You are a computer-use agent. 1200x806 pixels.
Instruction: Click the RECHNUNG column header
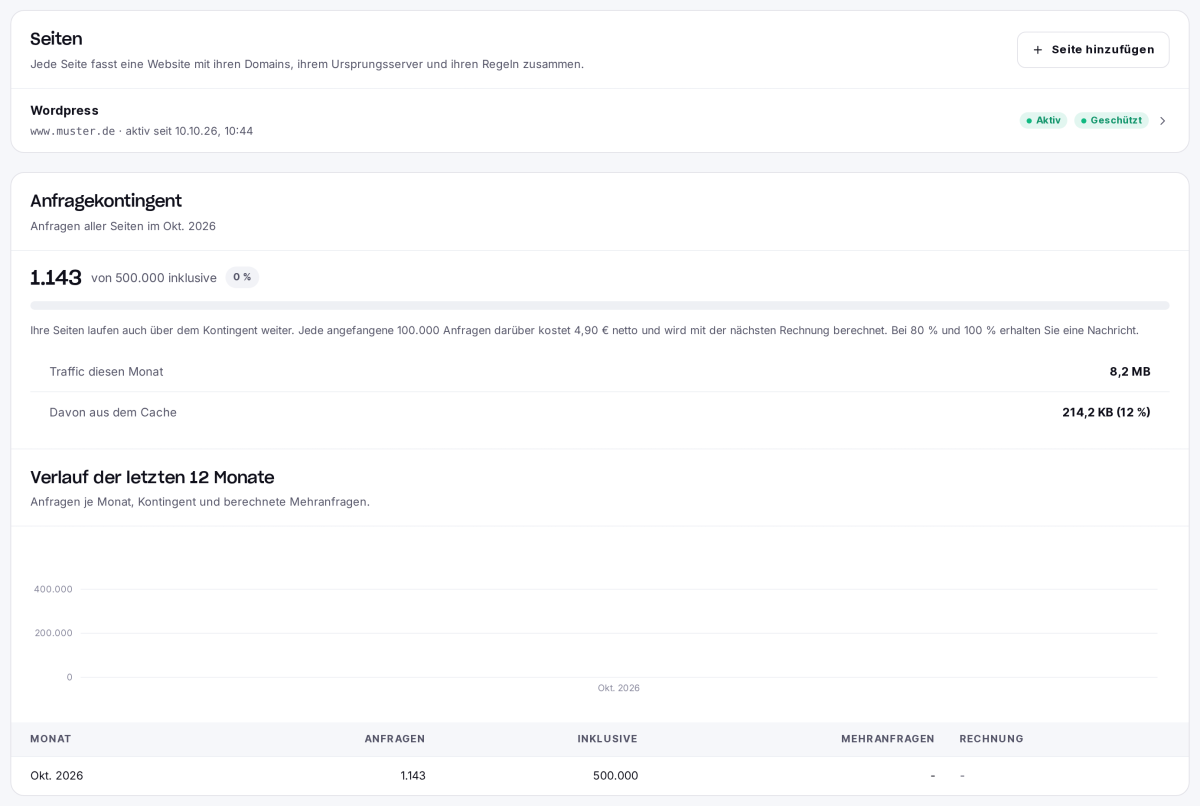991,739
